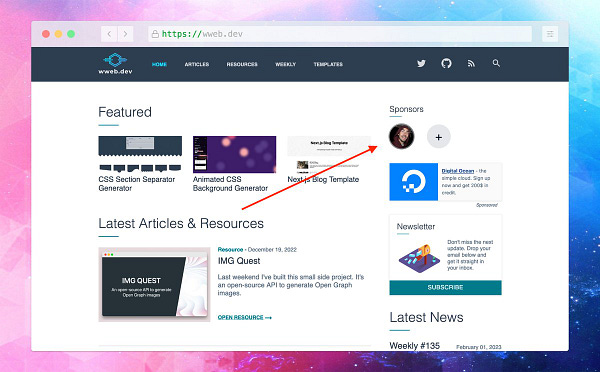Image resolution: width=600 pixels, height=372 pixels.
Task: Click the Featured section heading
Action: [125, 112]
